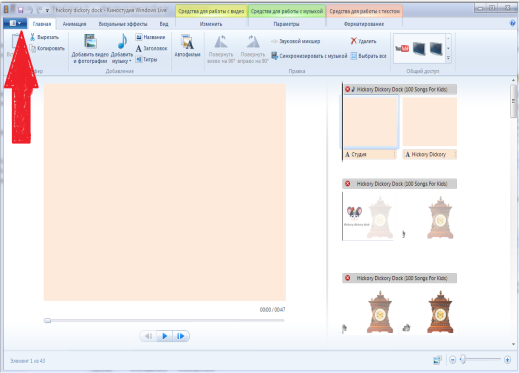
Task: Click the Title button in Add group
Action: 150,37
